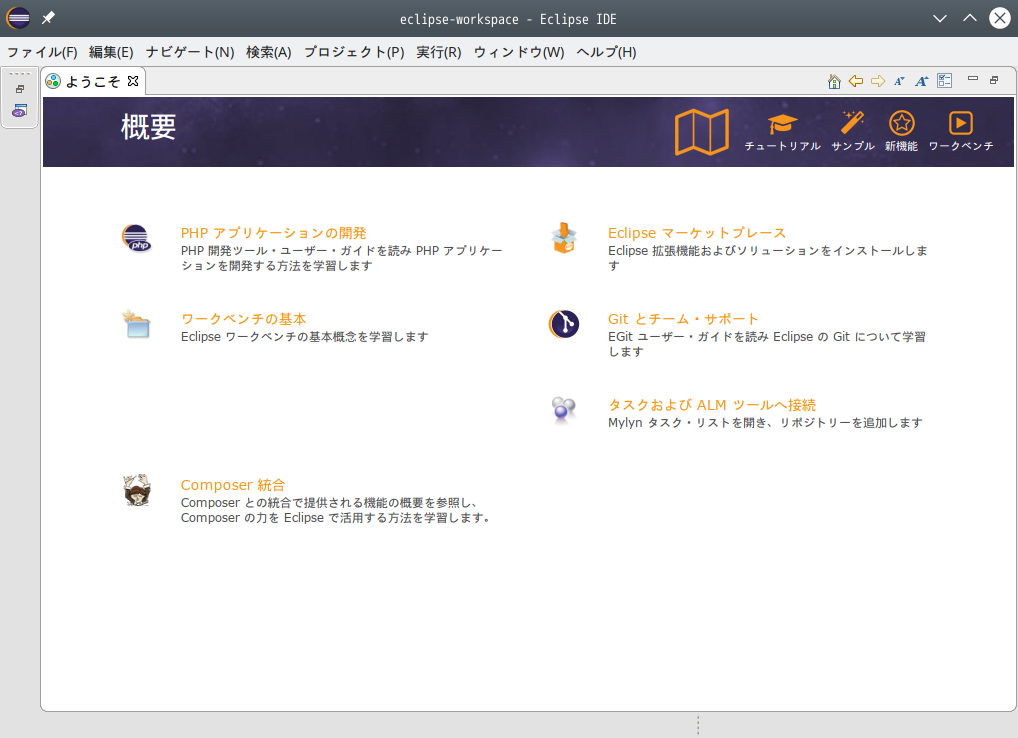Image resolution: width=1018 pixels, height=738 pixels.
Task: Select the ようこそ tab
Action: pyautogui.click(x=93, y=81)
